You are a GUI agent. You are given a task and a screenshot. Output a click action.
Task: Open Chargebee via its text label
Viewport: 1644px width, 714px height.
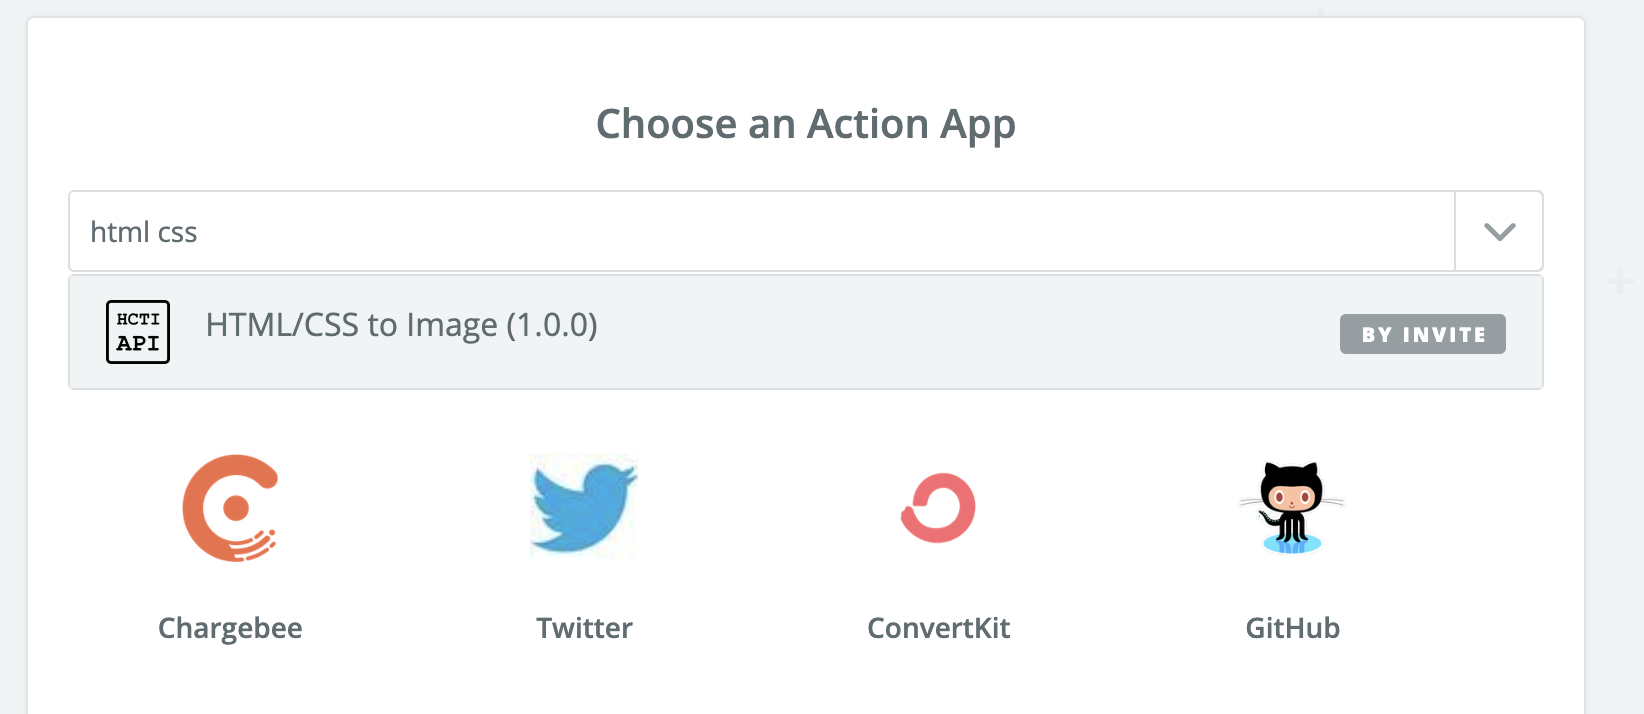click(x=230, y=628)
